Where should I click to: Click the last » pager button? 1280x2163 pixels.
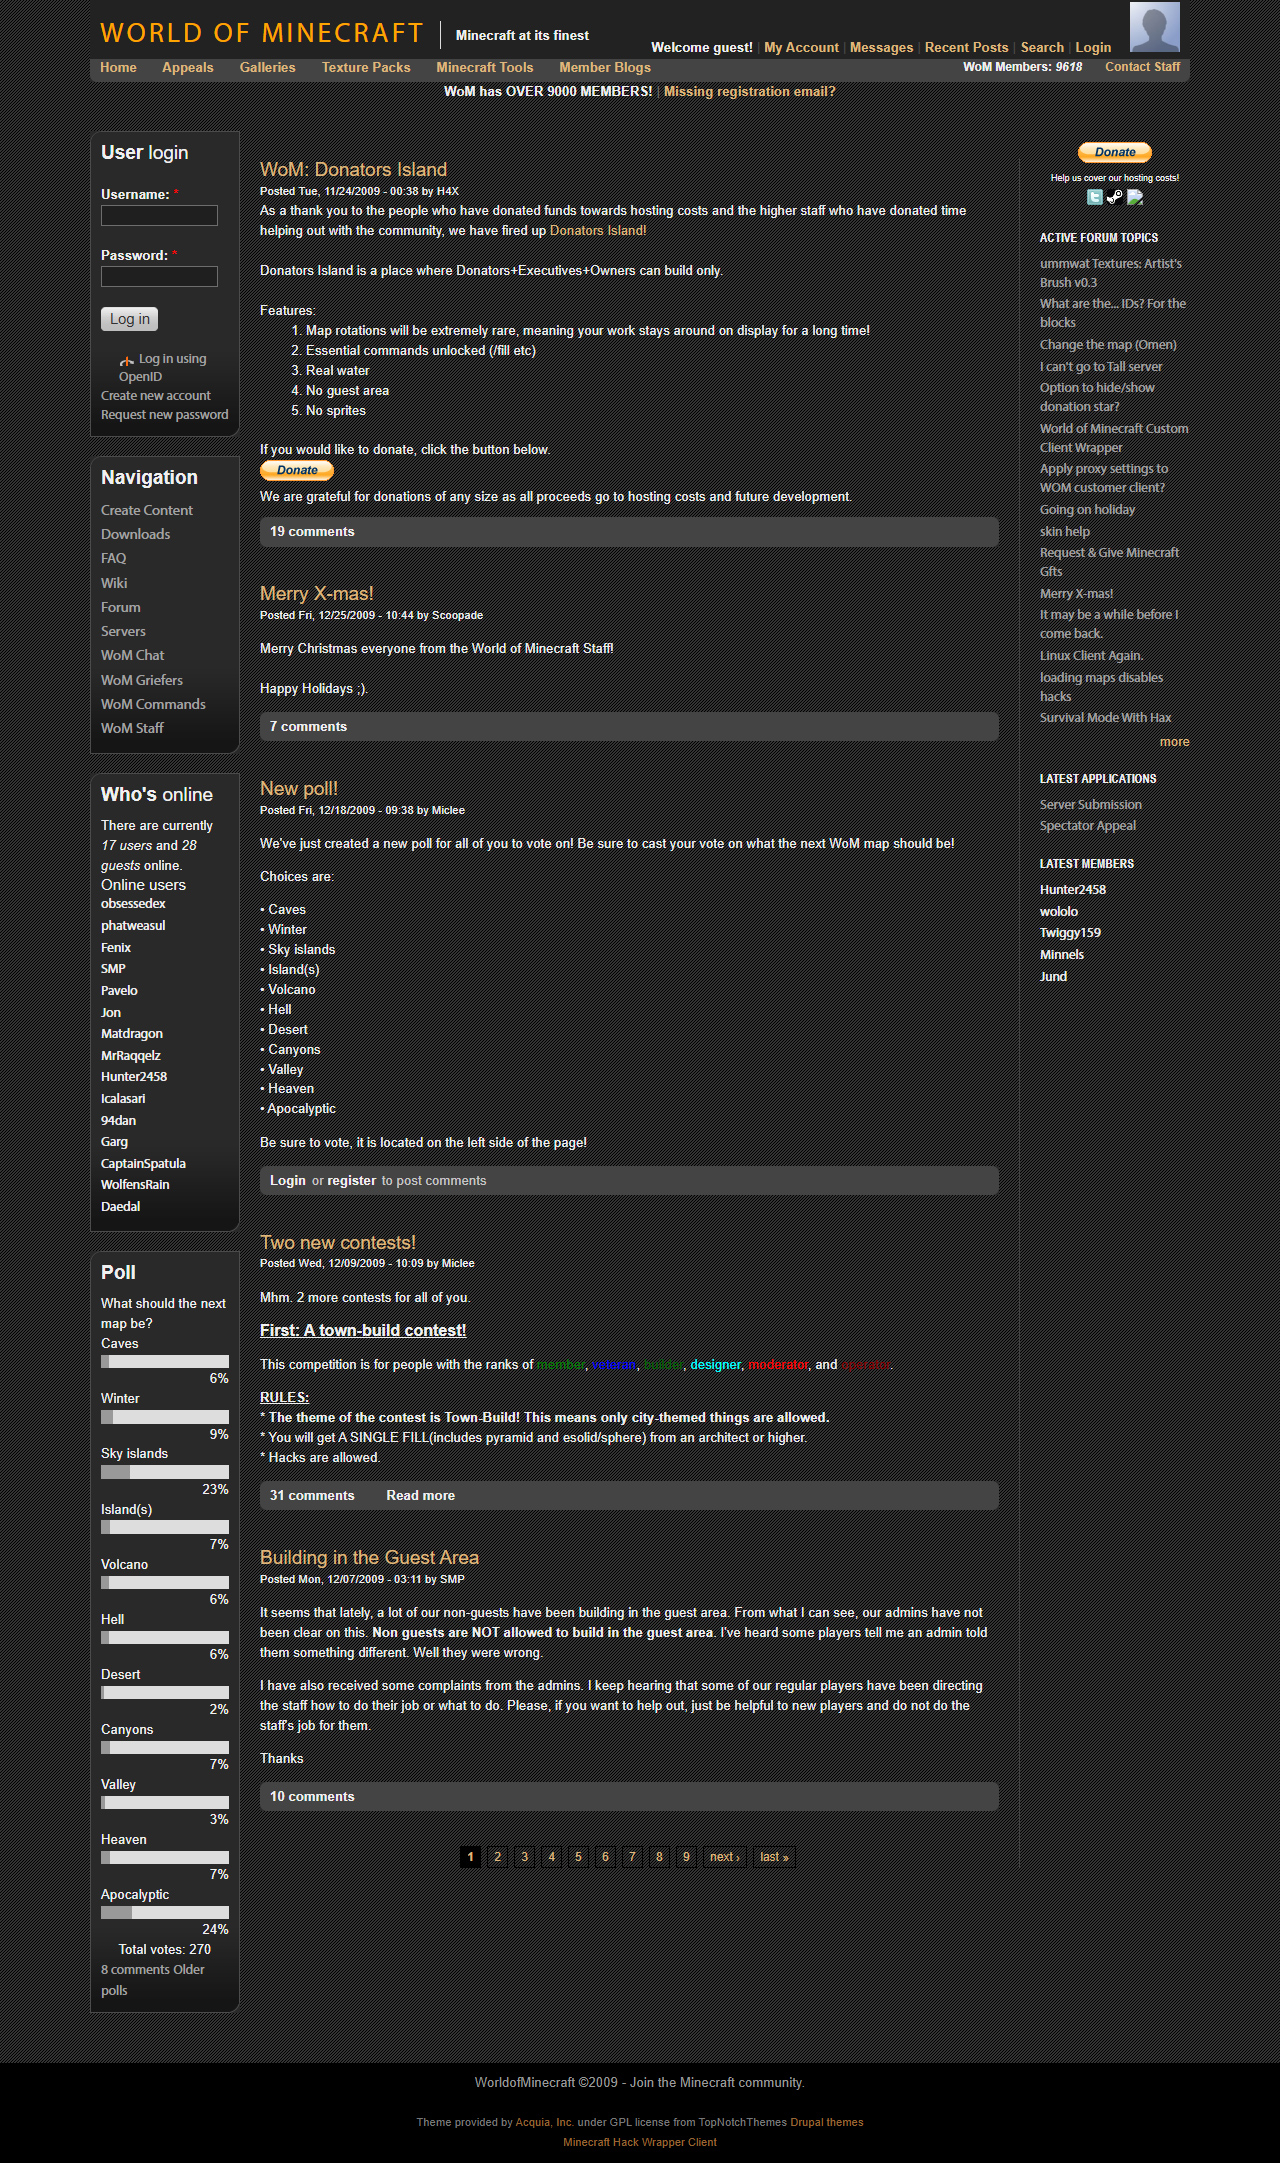pyautogui.click(x=774, y=1857)
